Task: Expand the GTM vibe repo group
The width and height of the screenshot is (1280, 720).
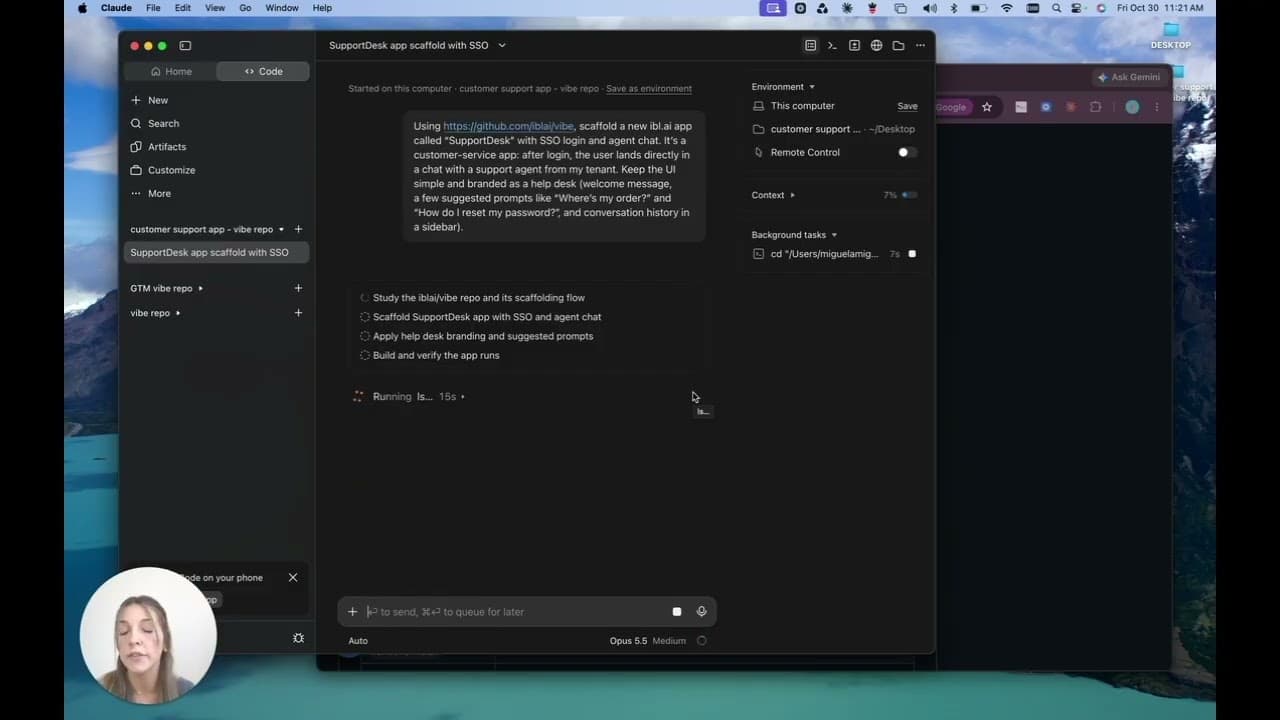Action: click(200, 288)
